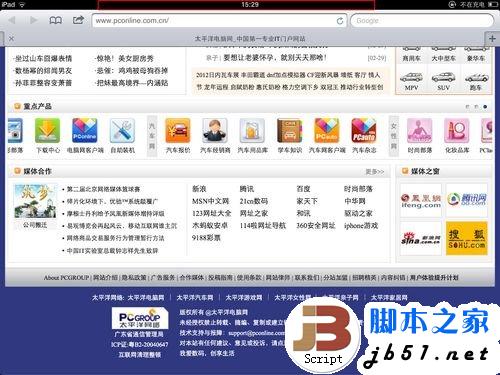500x375 pixels.
Task: Open the 太平洋汽车网 footer link
Action: (x=195, y=298)
